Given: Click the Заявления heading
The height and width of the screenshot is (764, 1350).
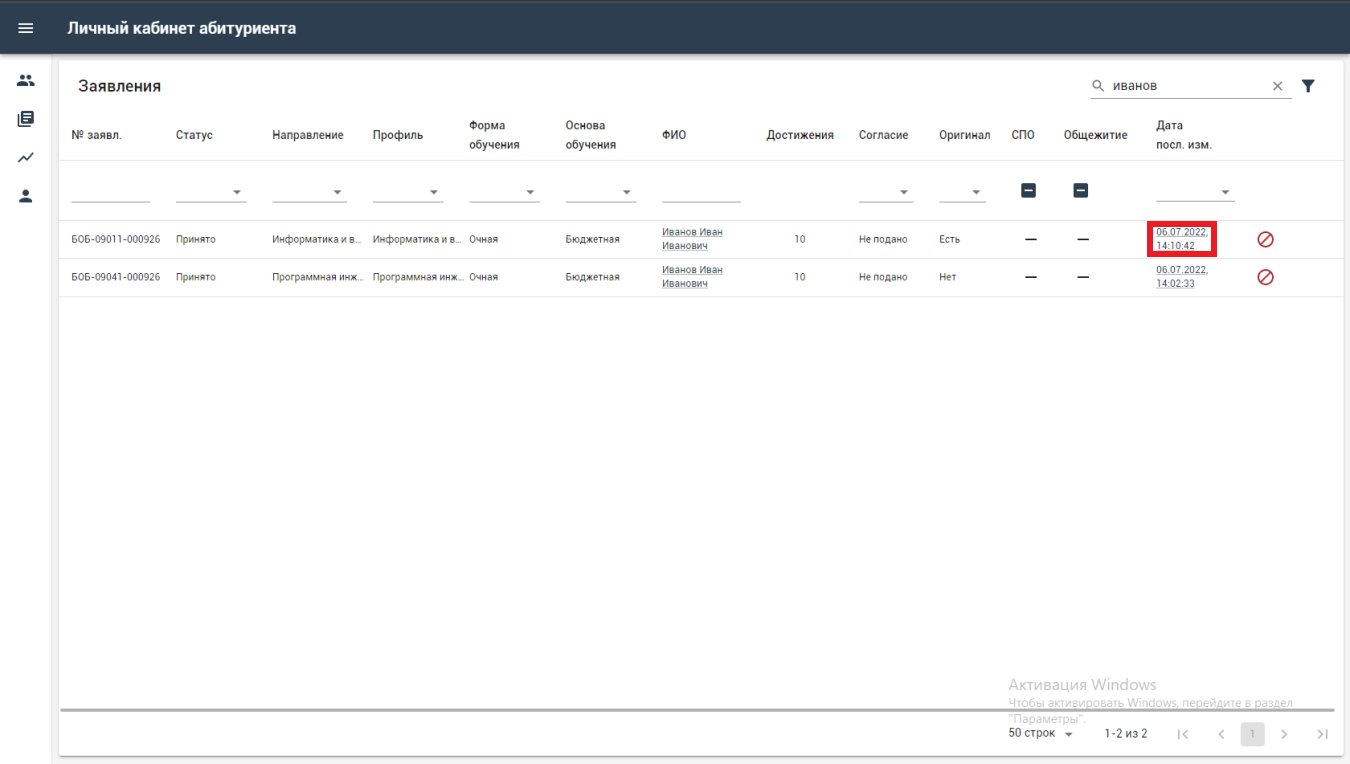Looking at the screenshot, I should [120, 86].
